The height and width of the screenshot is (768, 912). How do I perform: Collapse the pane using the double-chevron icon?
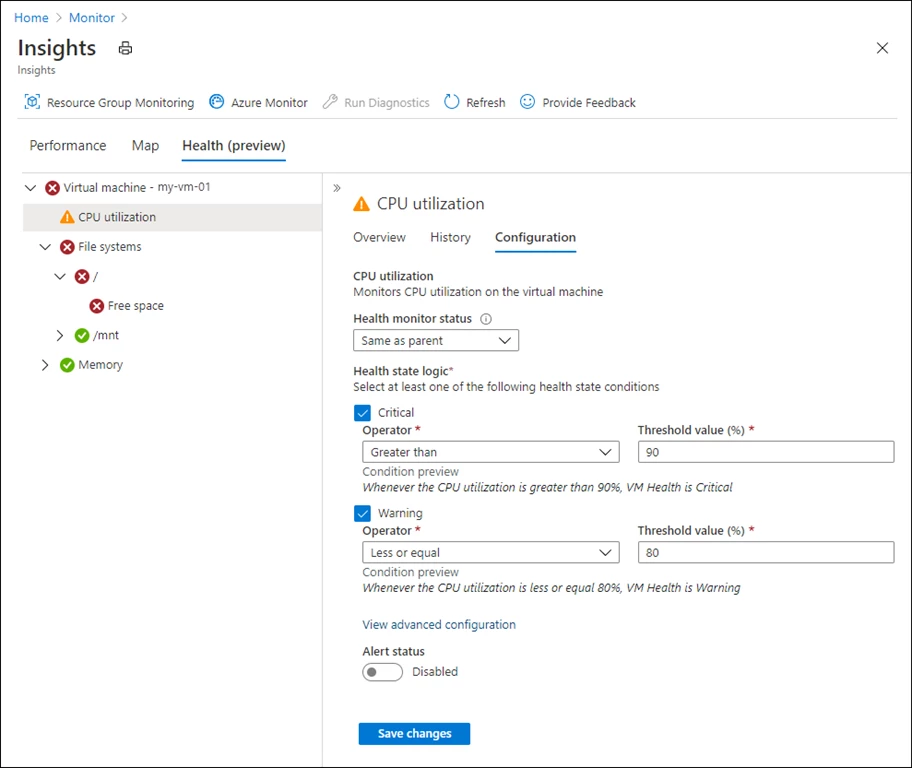[337, 188]
